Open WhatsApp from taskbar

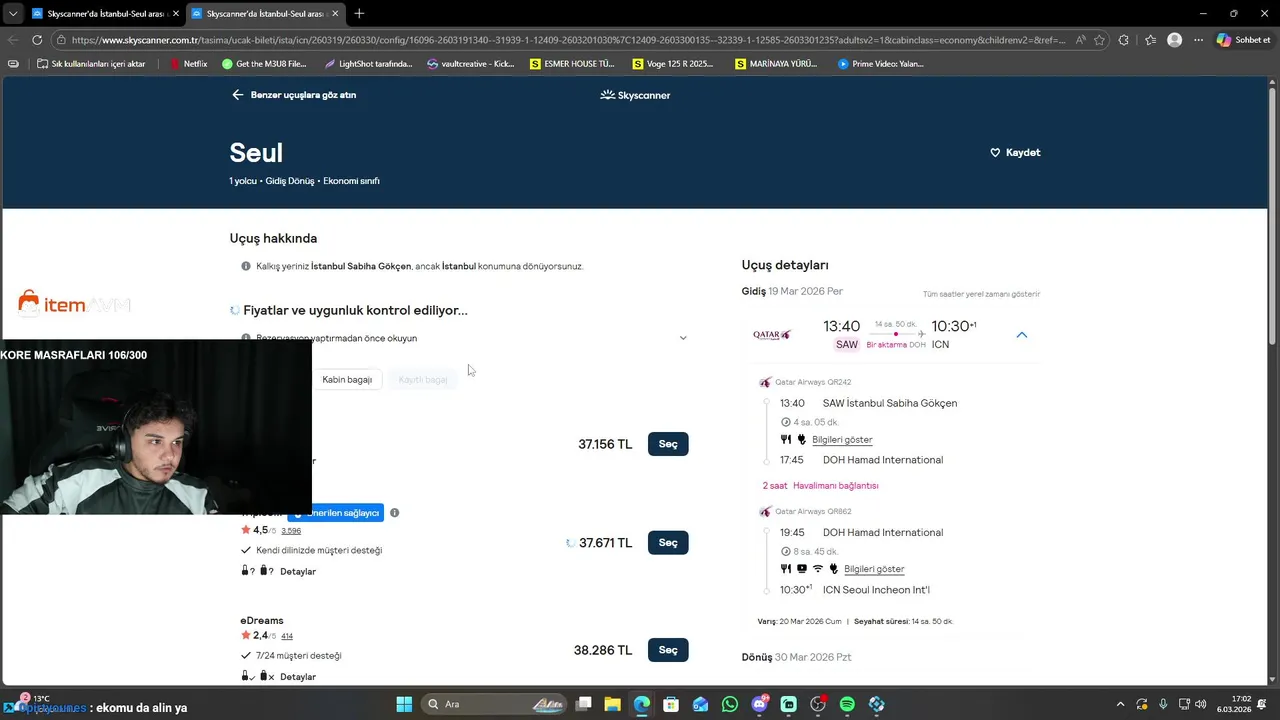tap(730, 704)
